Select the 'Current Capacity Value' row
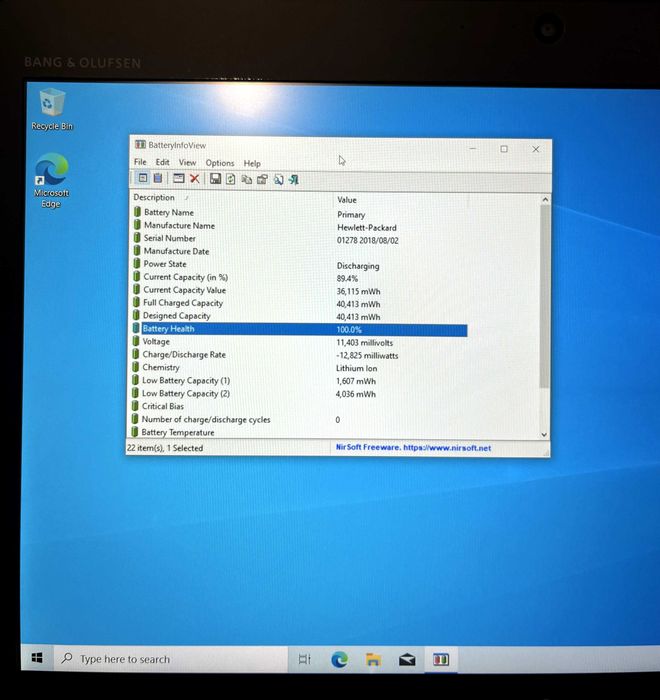This screenshot has width=660, height=700. pos(299,291)
